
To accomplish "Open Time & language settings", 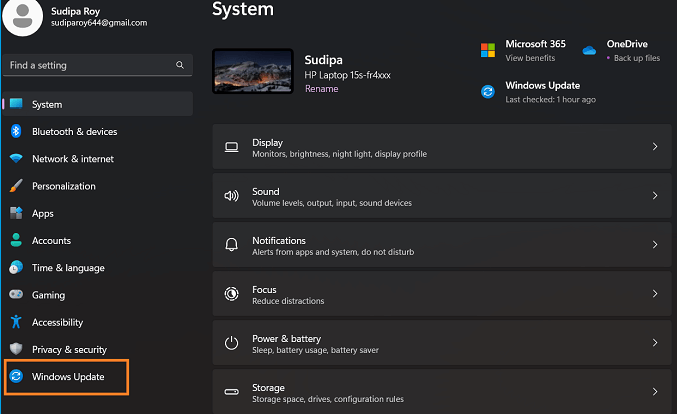I will pos(67,268).
